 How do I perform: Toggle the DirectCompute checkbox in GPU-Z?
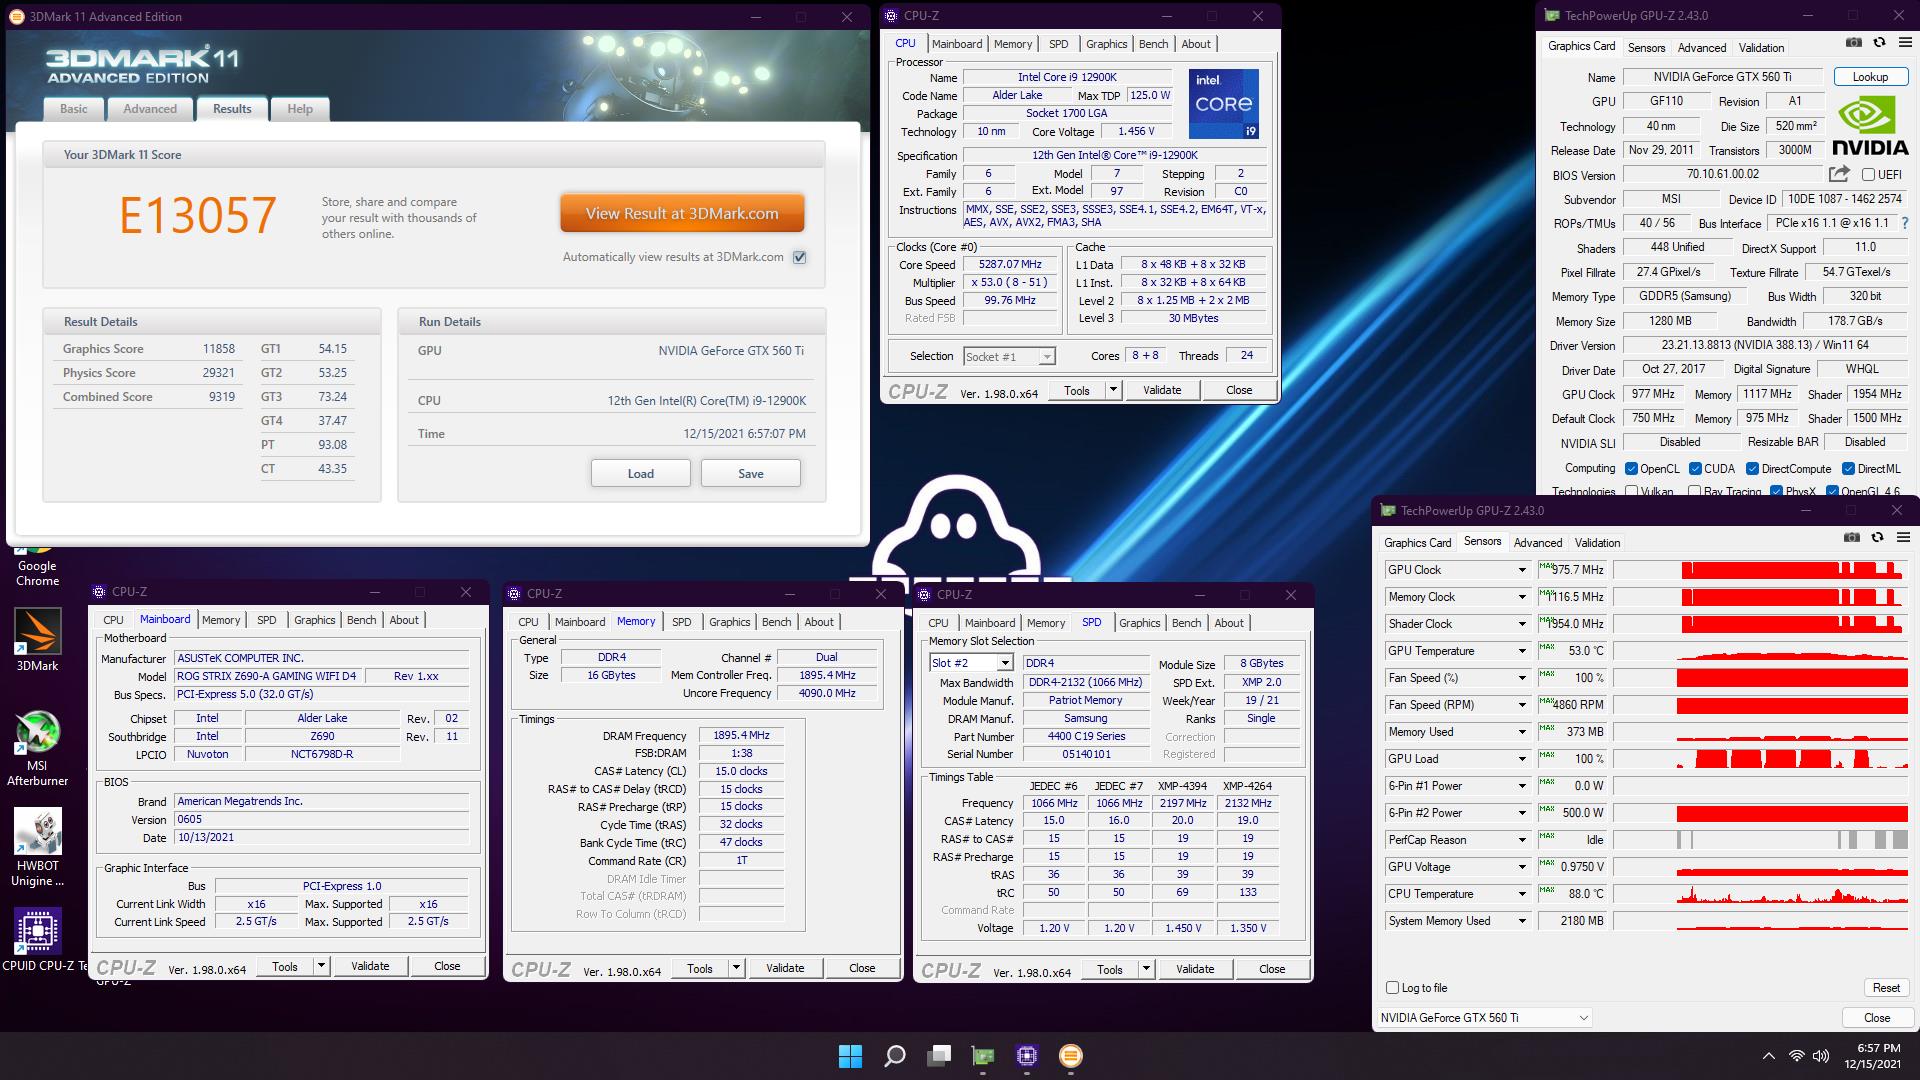1752,469
